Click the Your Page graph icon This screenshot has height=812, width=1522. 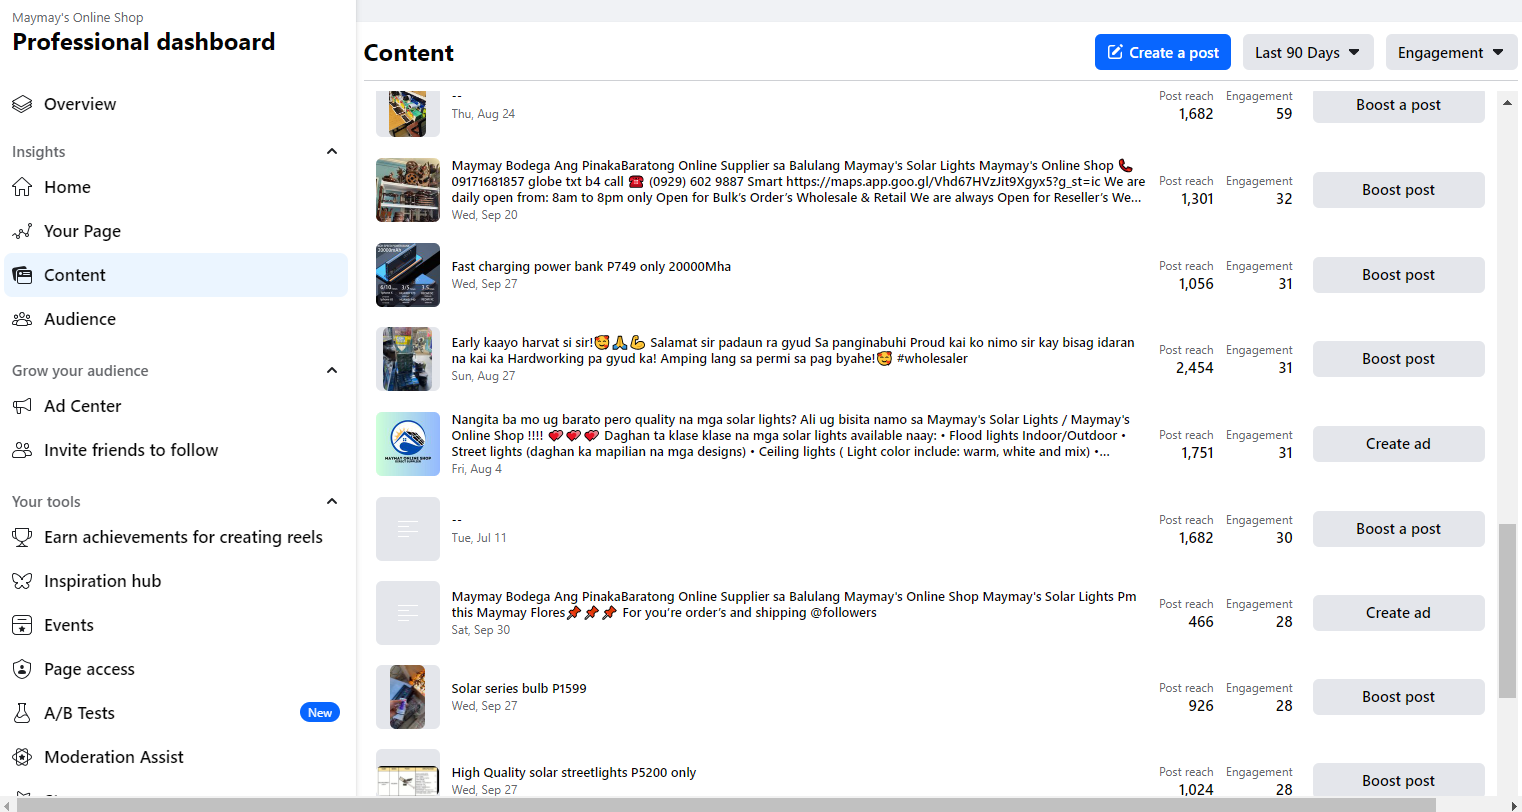(22, 231)
